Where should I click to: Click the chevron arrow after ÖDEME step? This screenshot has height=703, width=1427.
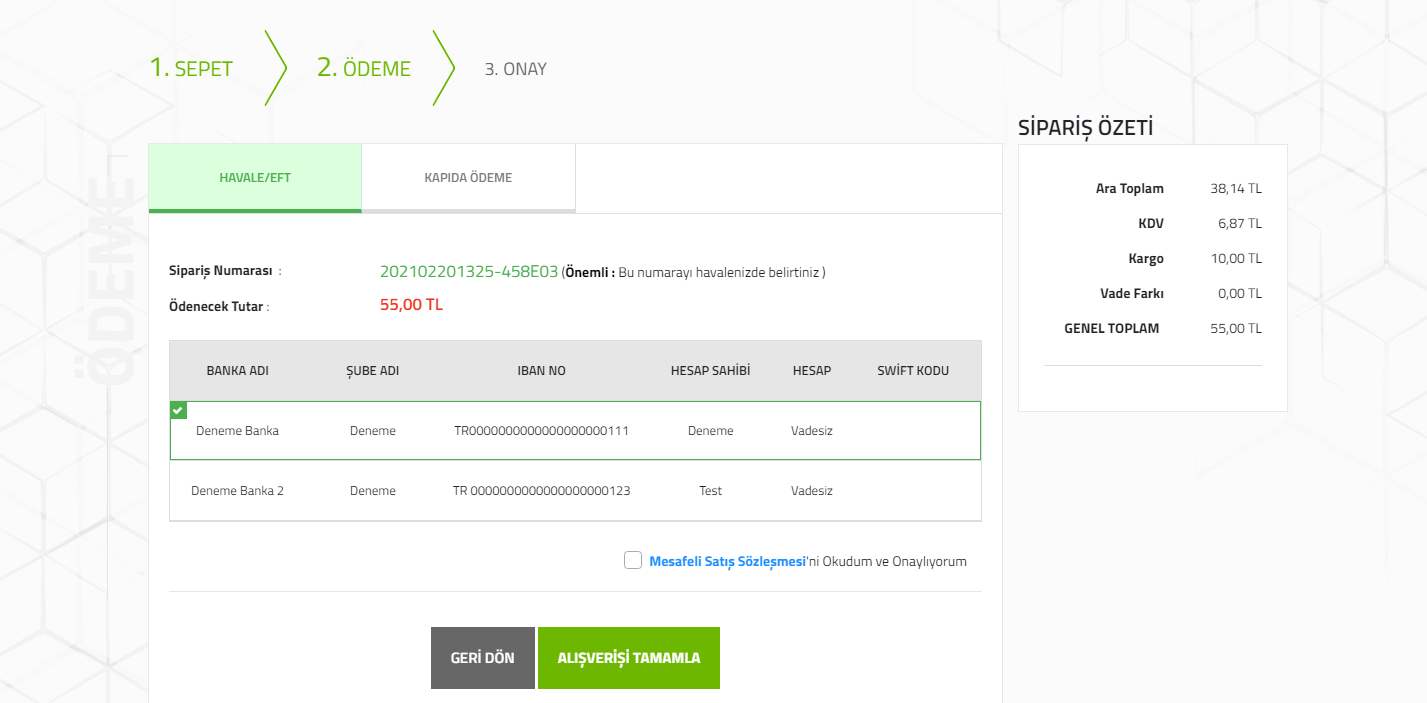tap(444, 68)
